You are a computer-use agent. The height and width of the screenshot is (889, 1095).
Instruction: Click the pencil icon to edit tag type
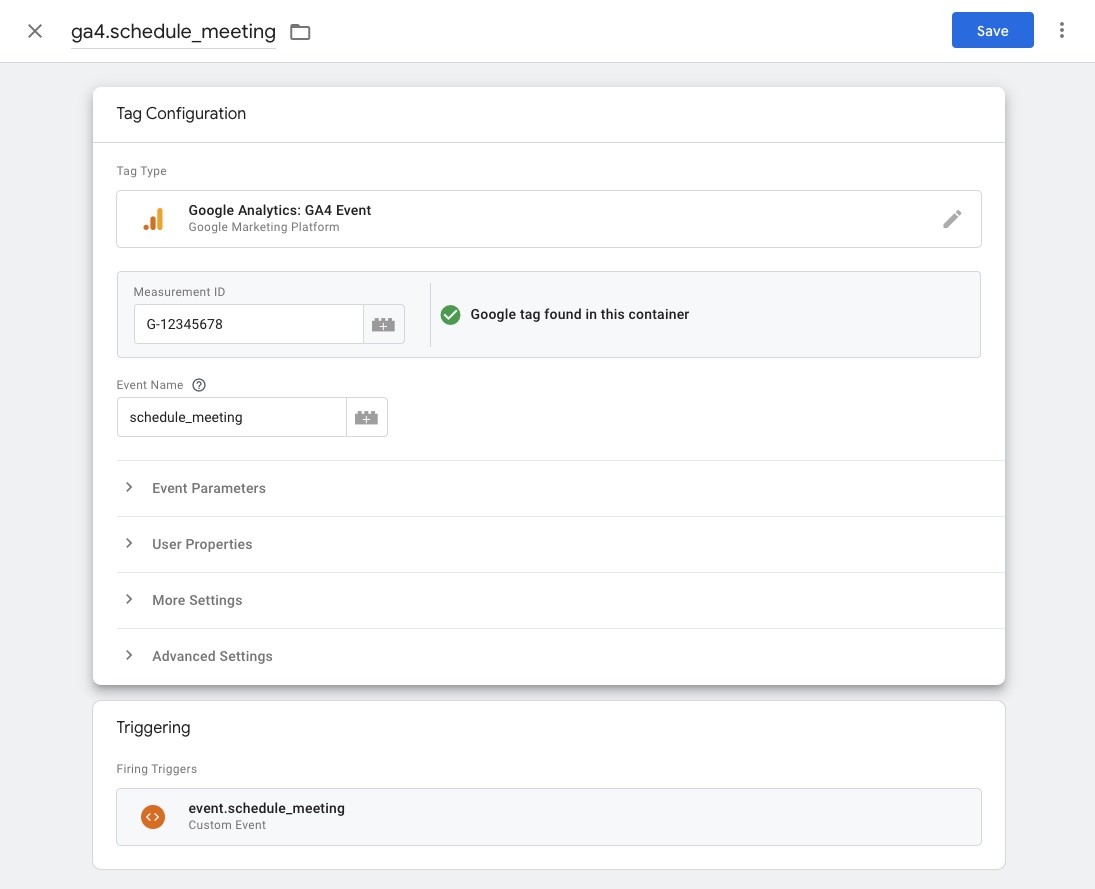(x=952, y=219)
